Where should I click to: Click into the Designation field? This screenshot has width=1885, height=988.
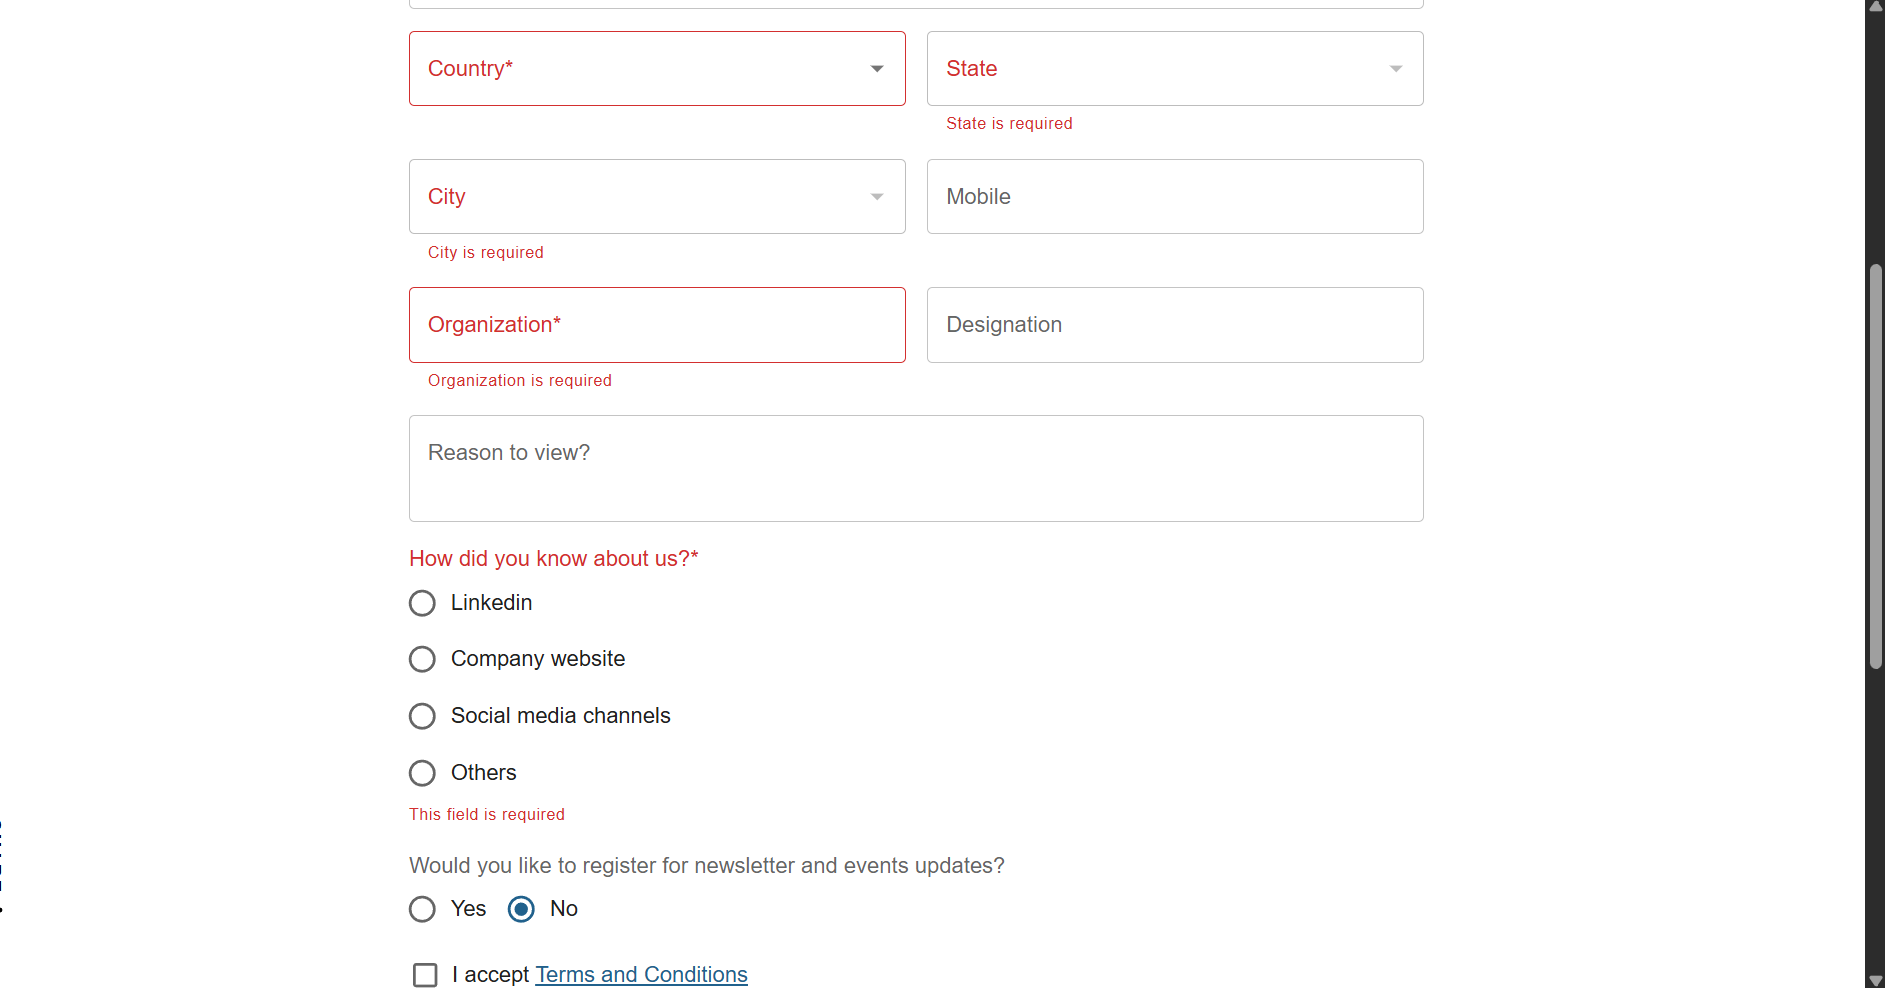(1174, 325)
